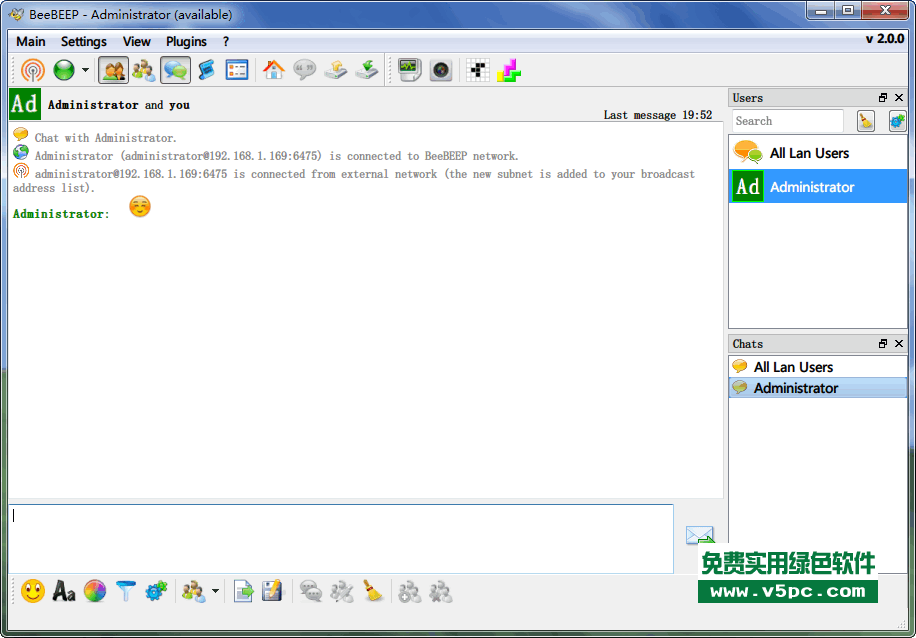Click the broom icon in the bottom toolbar
Screen dimensions: 916x638
click(372, 591)
